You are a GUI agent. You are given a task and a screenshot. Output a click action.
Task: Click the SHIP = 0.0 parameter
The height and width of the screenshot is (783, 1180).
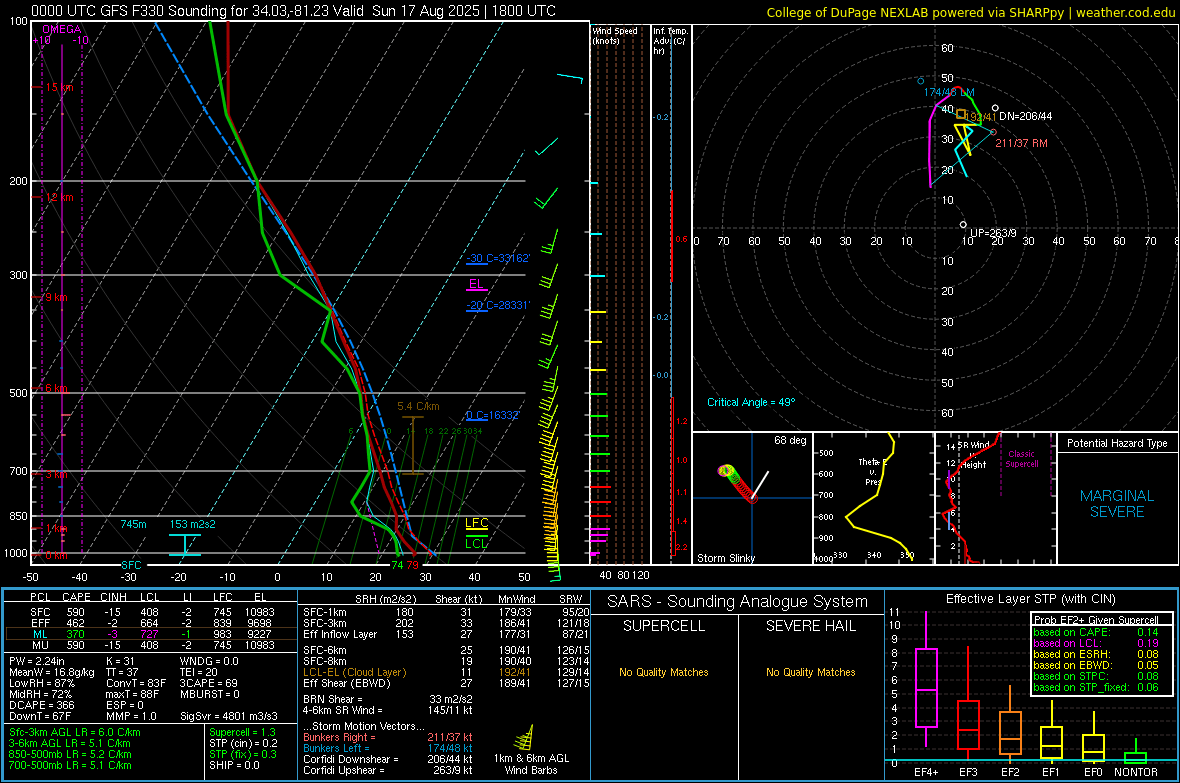click(234, 765)
